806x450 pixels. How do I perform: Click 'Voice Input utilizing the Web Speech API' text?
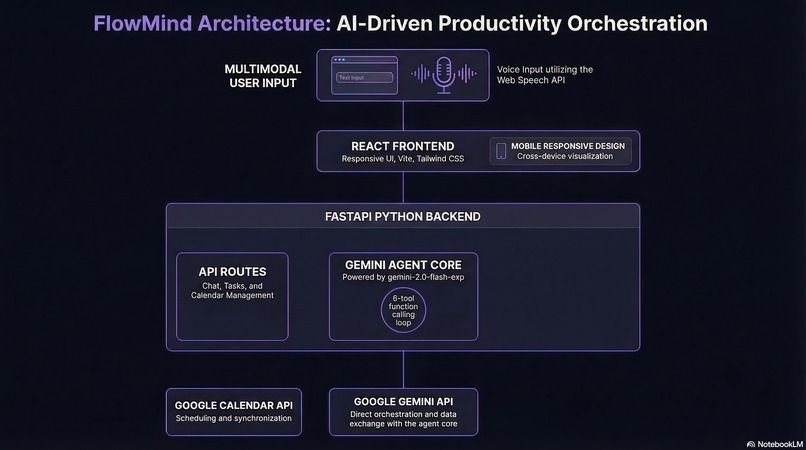pos(544,75)
